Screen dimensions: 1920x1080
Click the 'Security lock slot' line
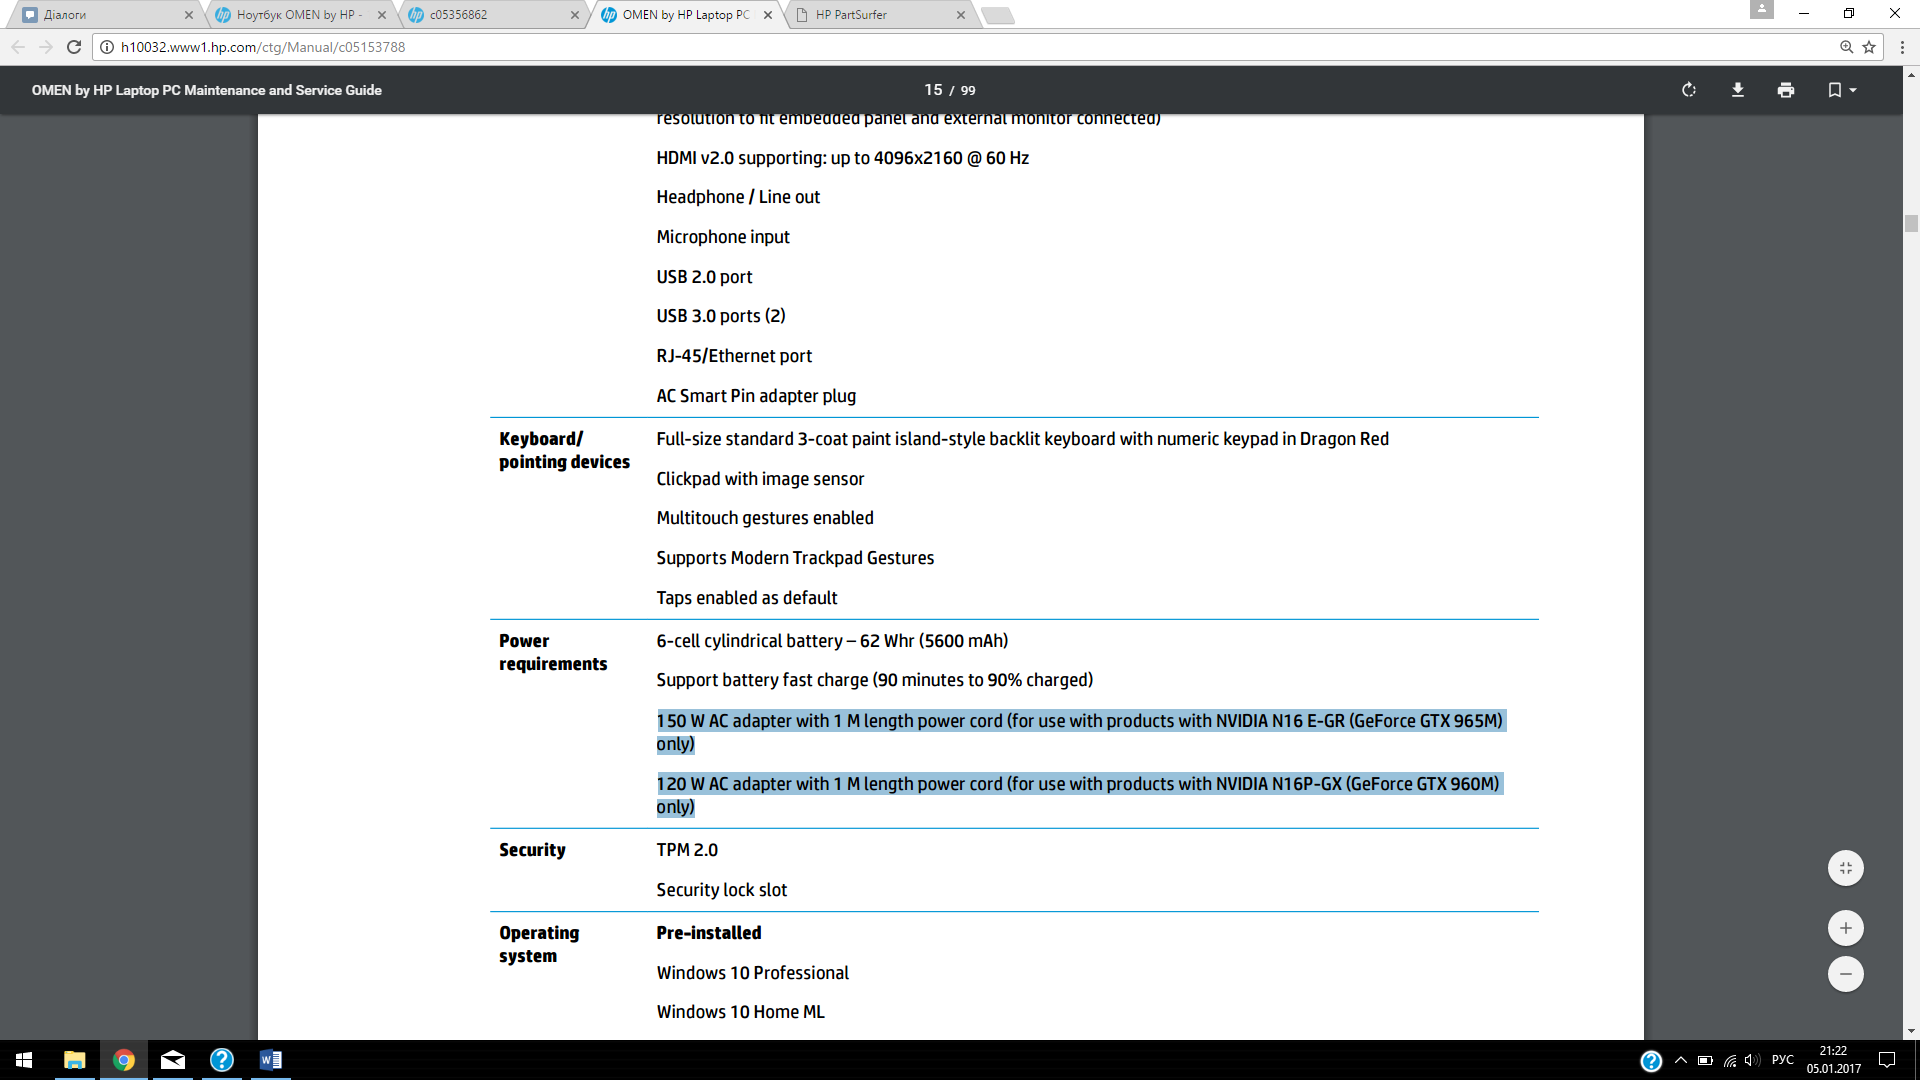coord(722,890)
